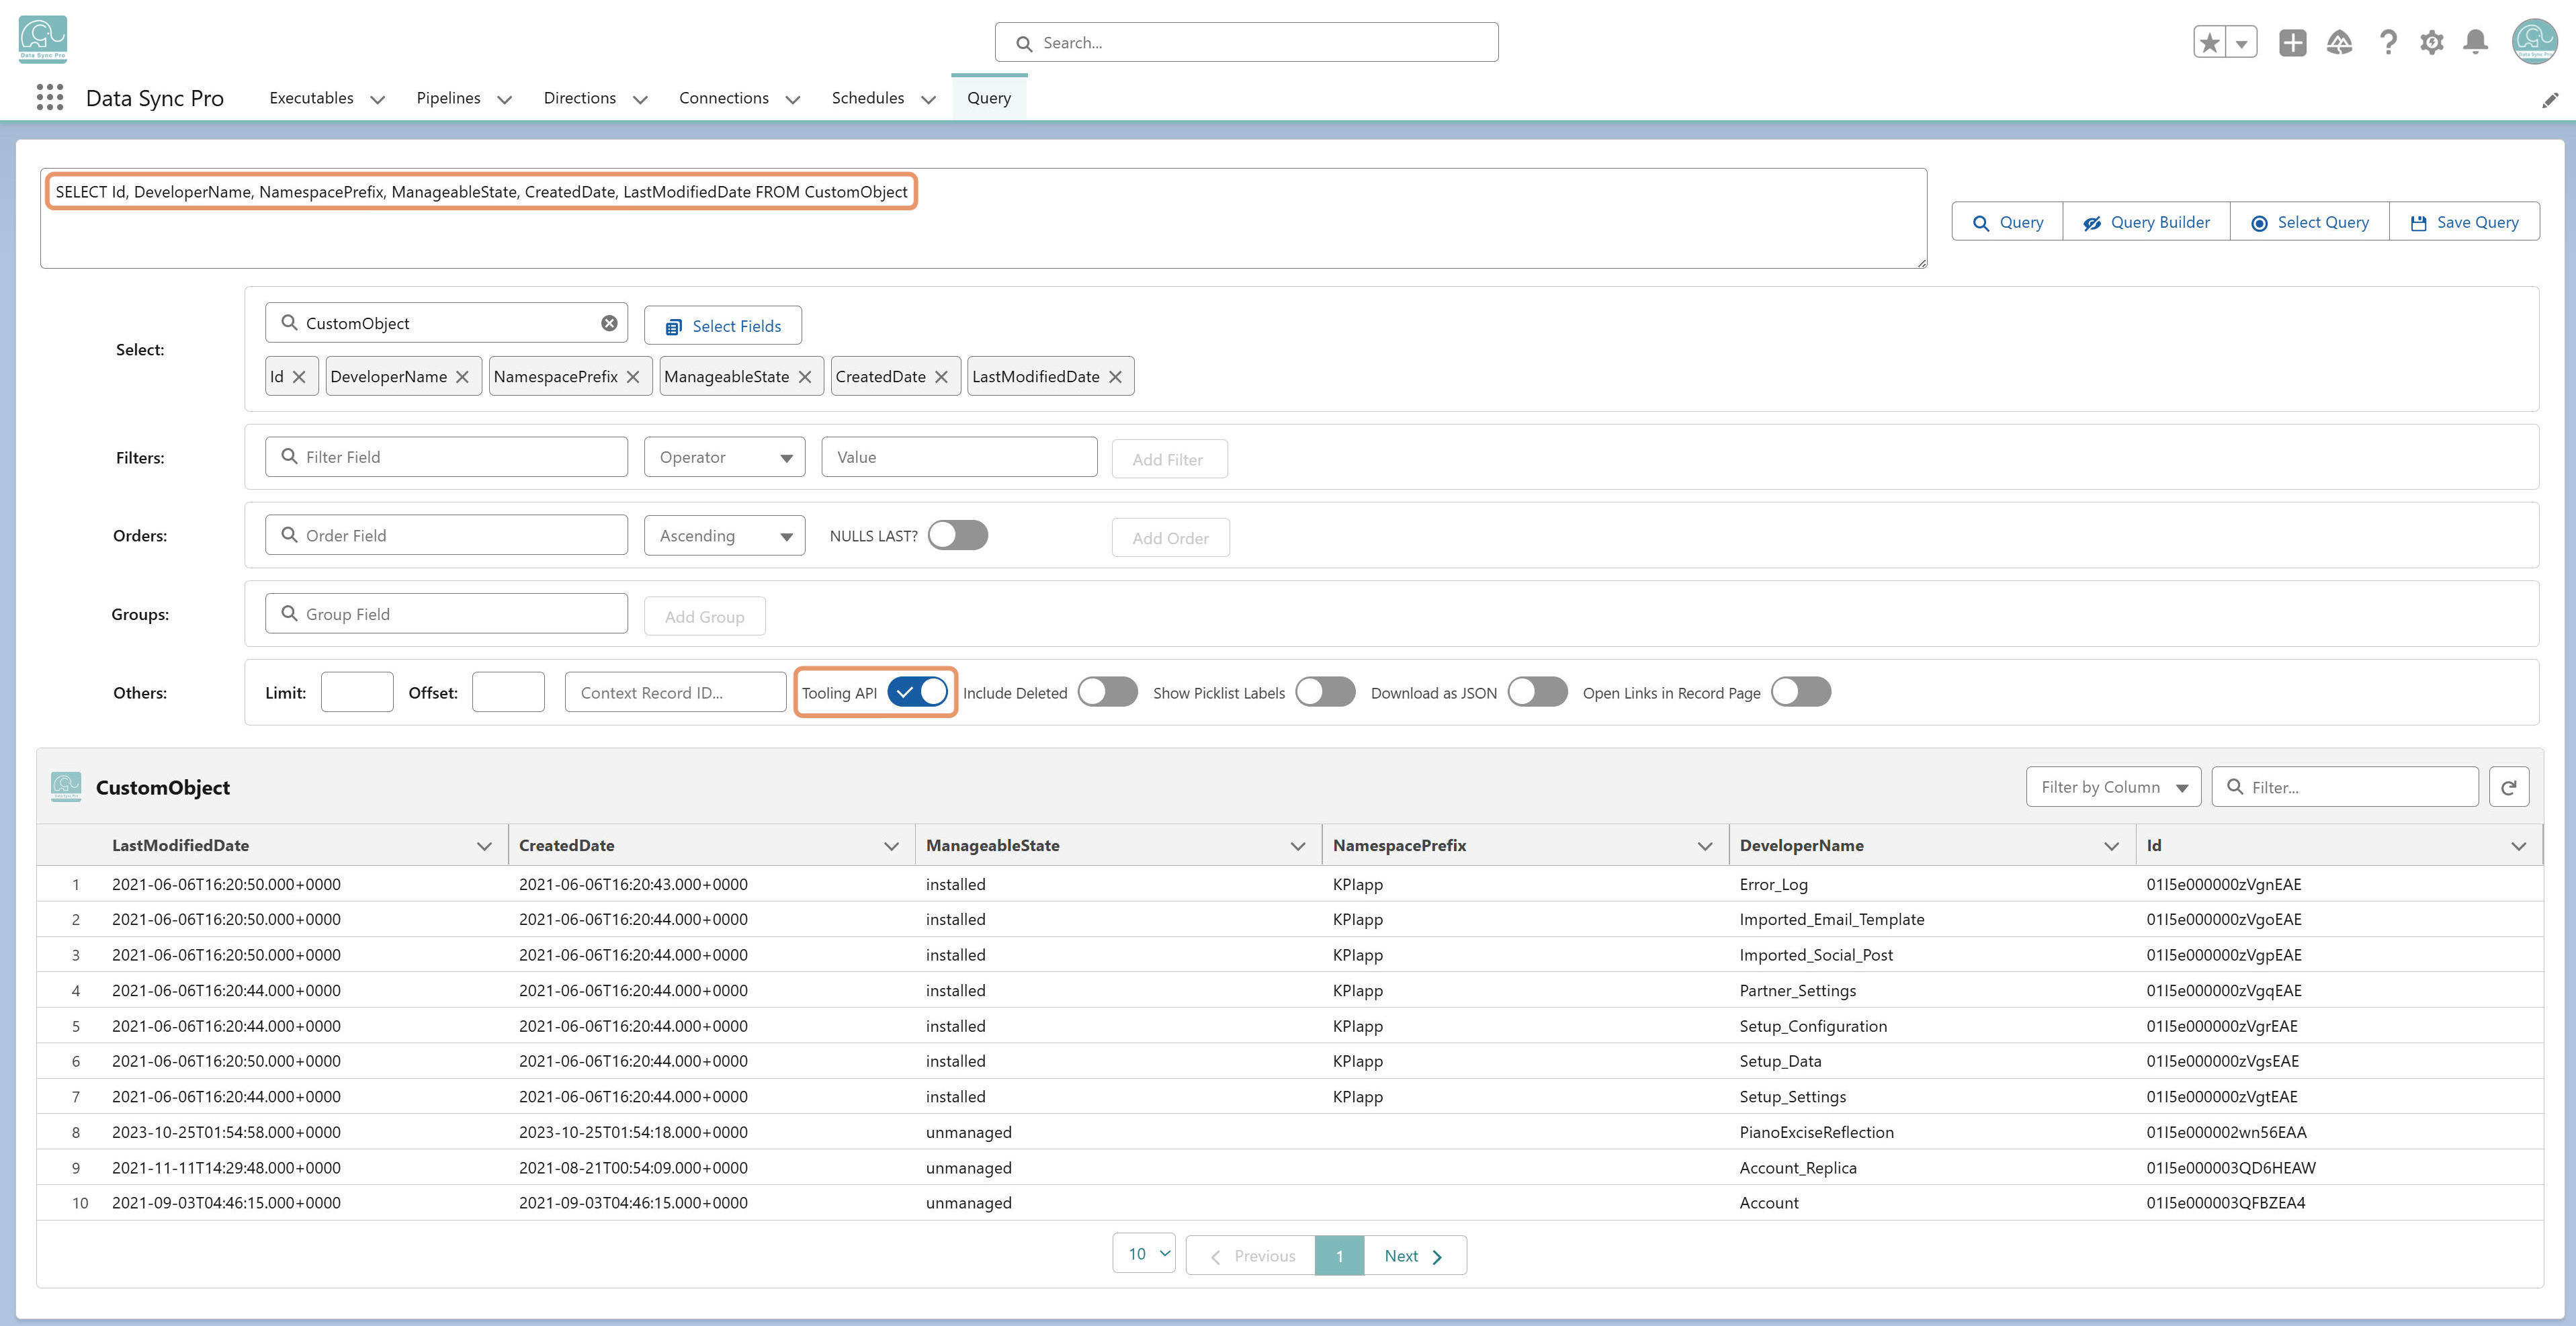Viewport: 2576px width, 1326px height.
Task: Open the App Launcher grid icon
Action: point(49,97)
